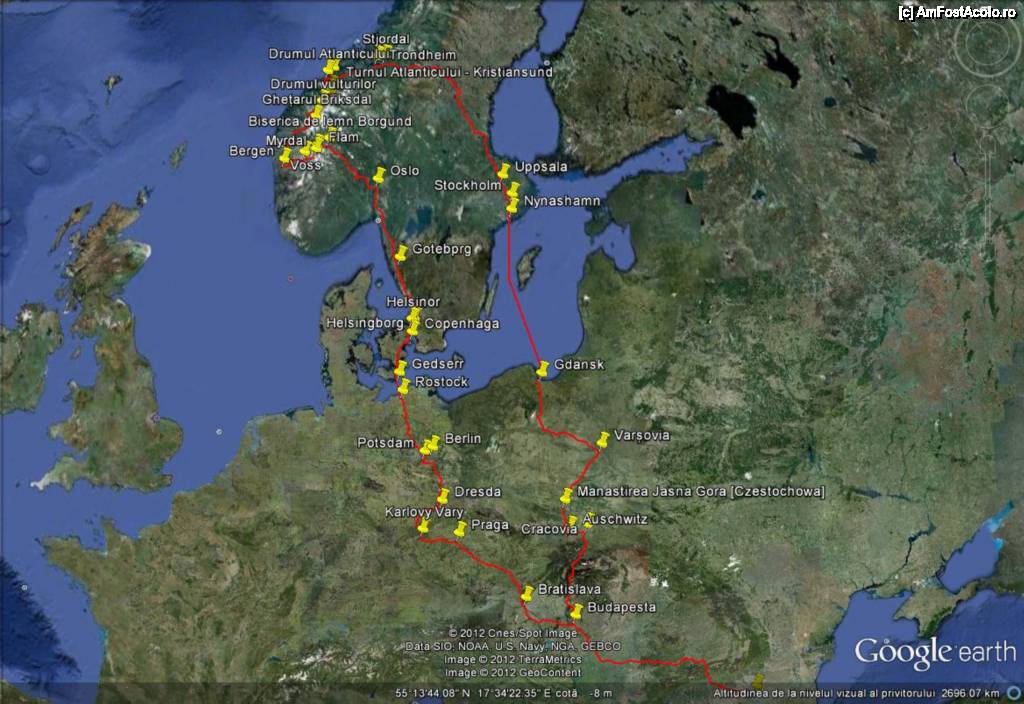The image size is (1024, 704).
Task: Click the AmFostAcolo.ro watermark text
Action: [x=958, y=12]
